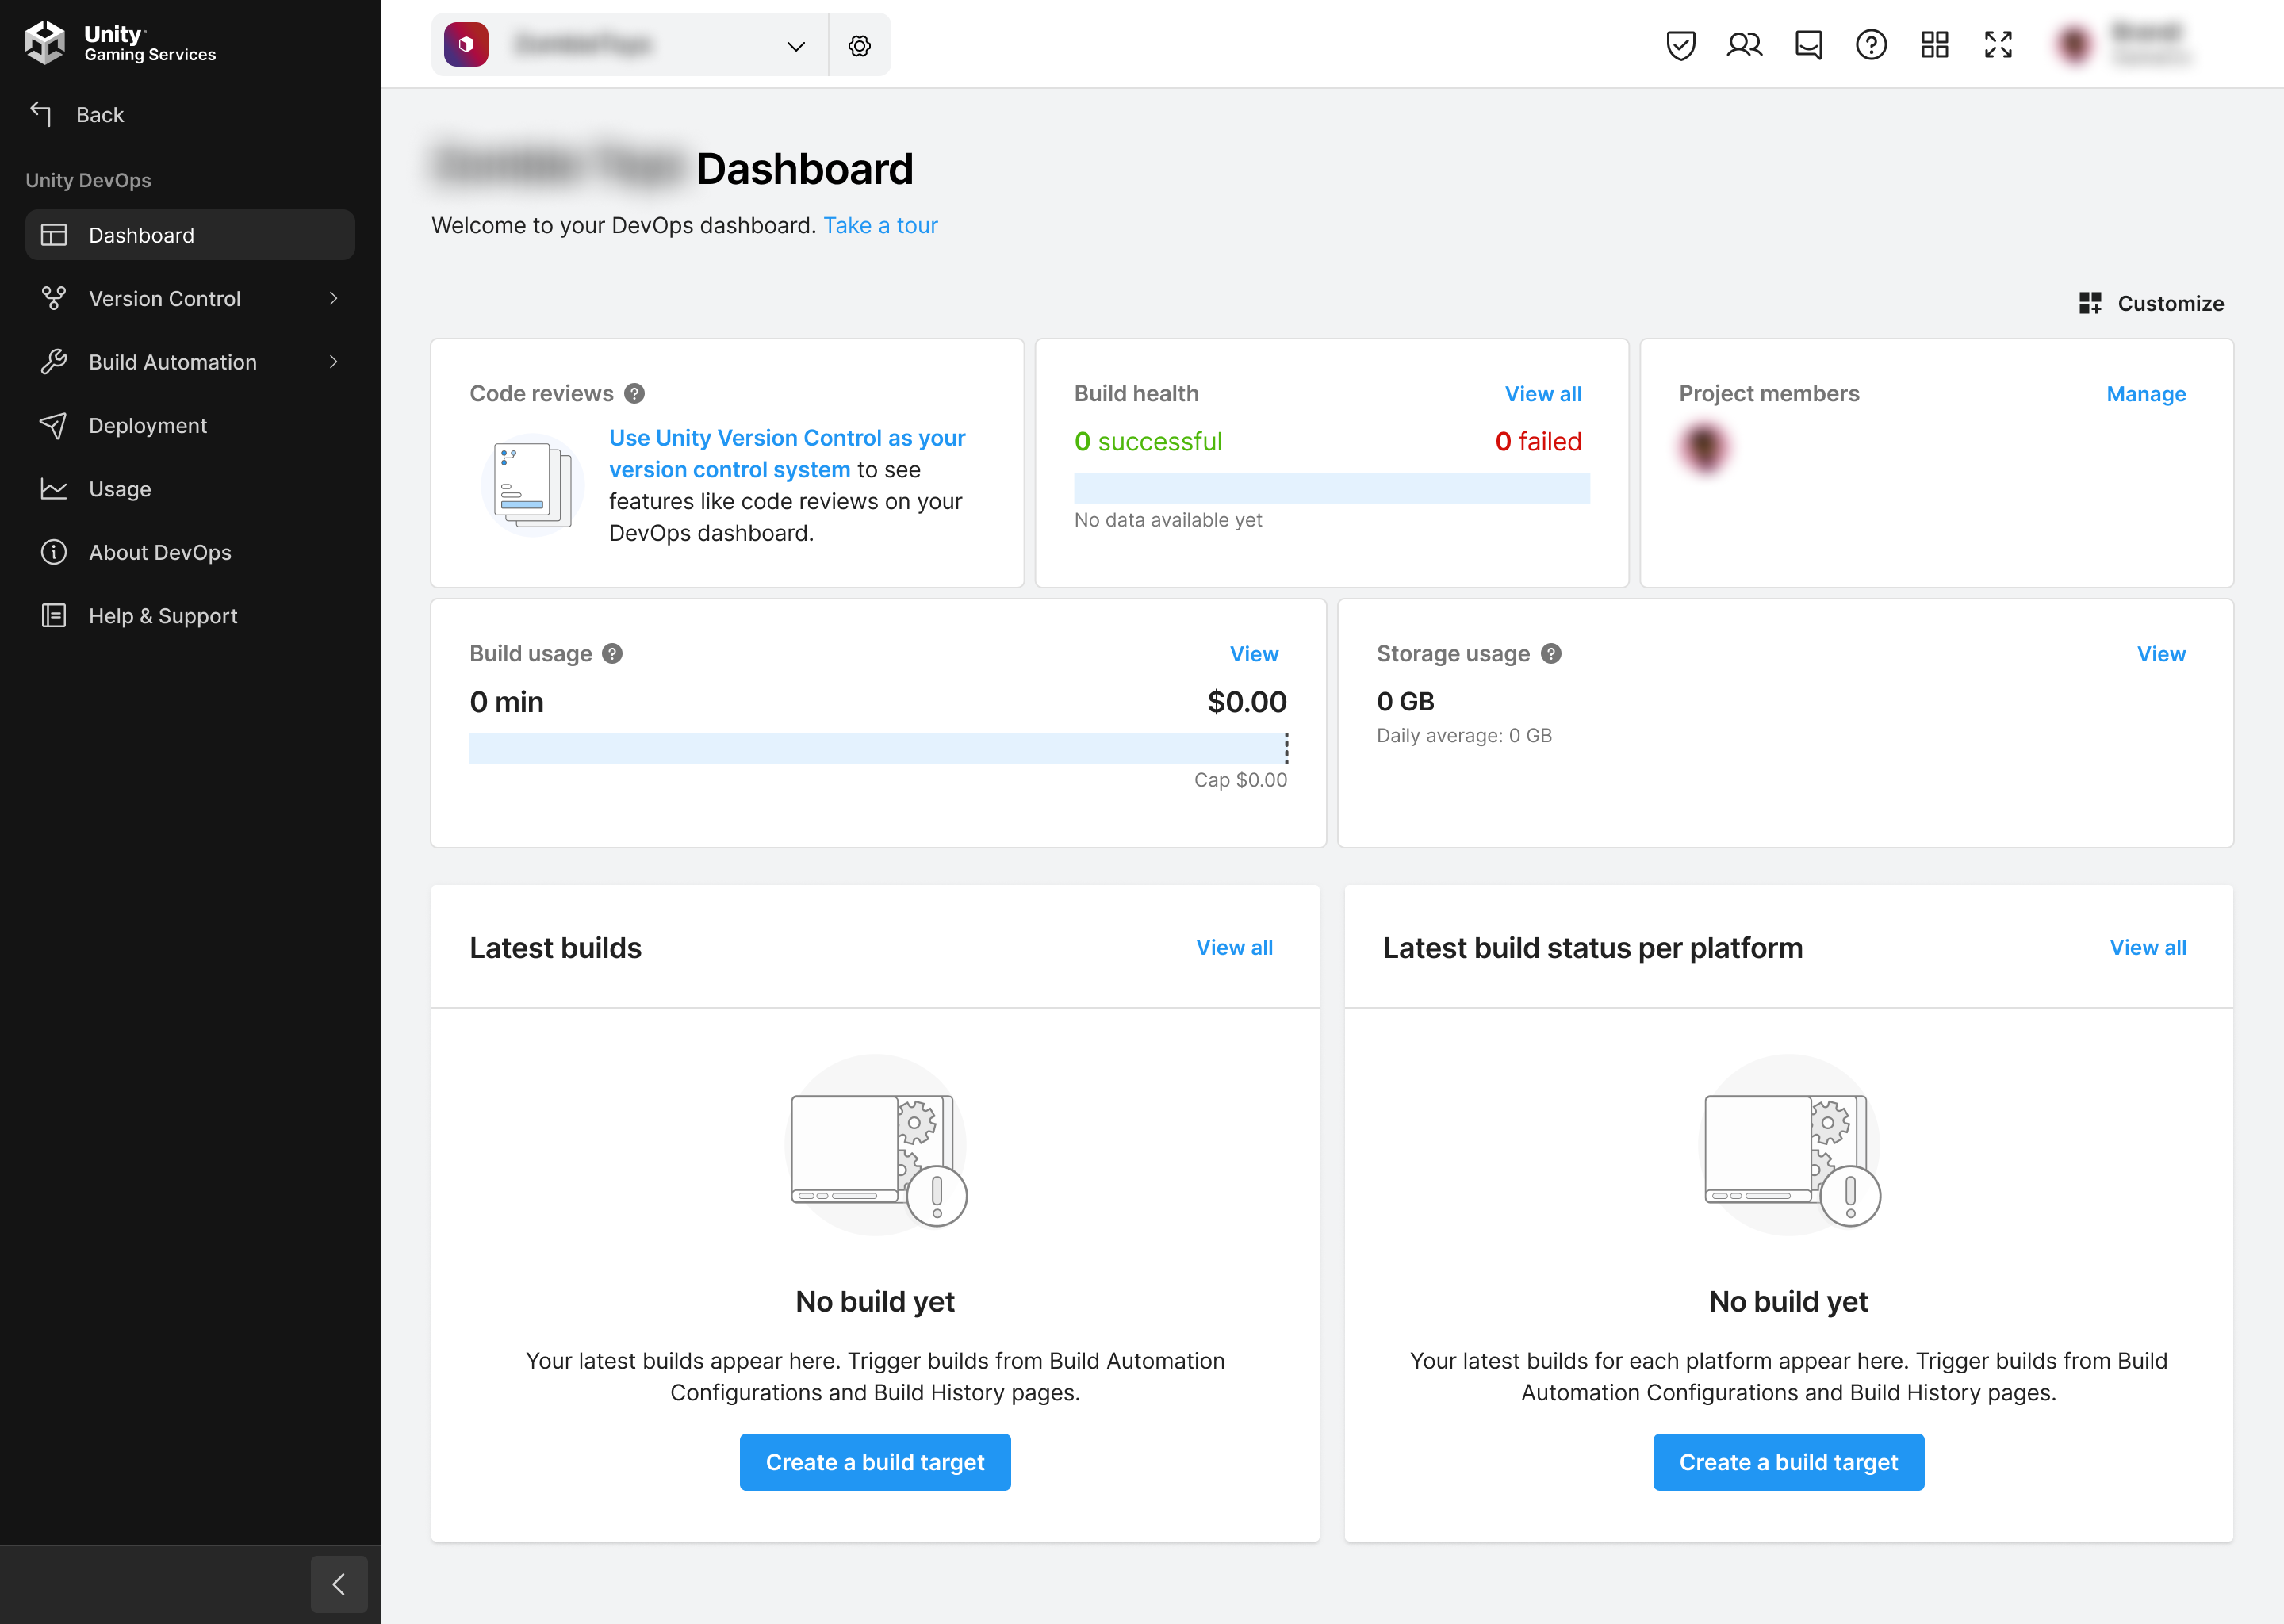Click the feedback chat icon in header
The width and height of the screenshot is (2284, 1624).
(x=1808, y=45)
